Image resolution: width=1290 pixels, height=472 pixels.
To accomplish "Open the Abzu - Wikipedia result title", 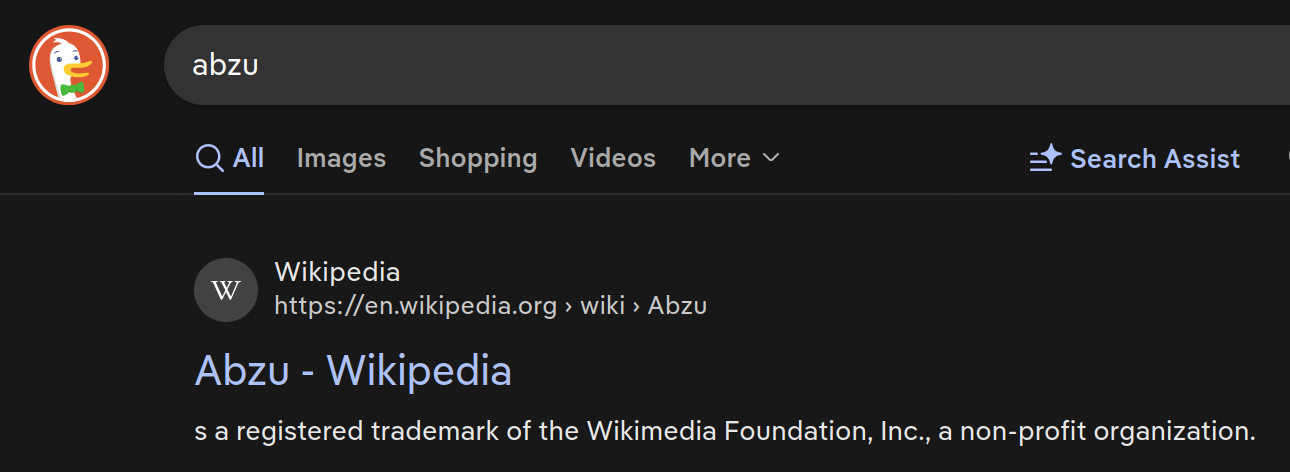I will [x=353, y=370].
